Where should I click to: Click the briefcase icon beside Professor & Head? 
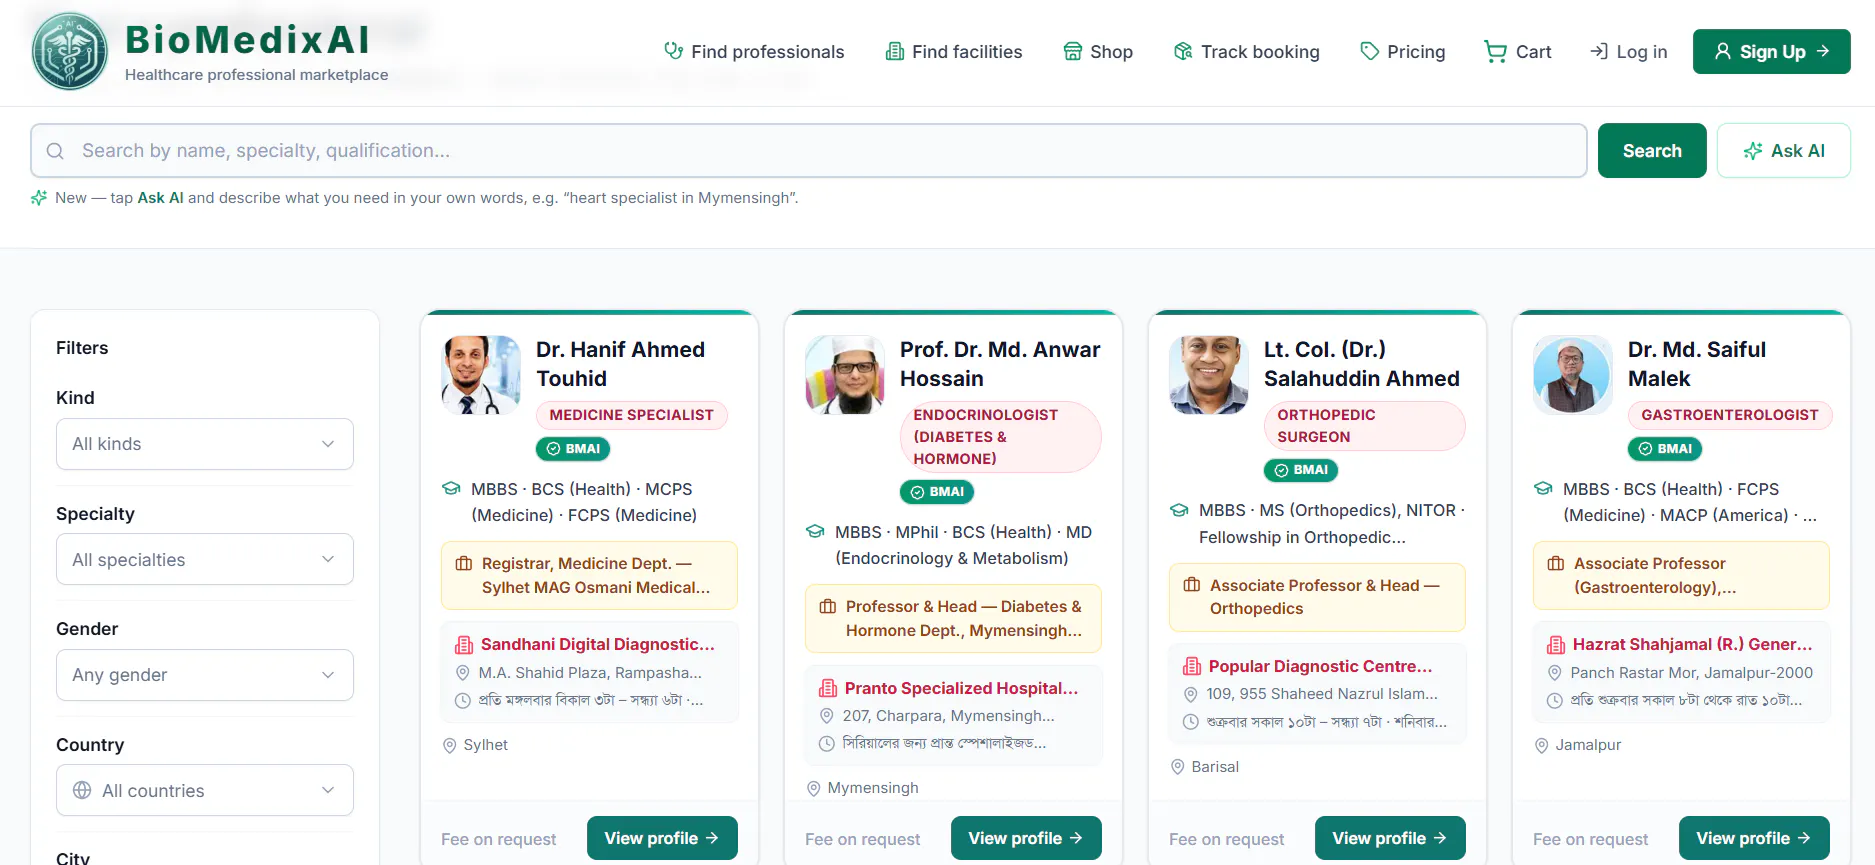coord(828,606)
